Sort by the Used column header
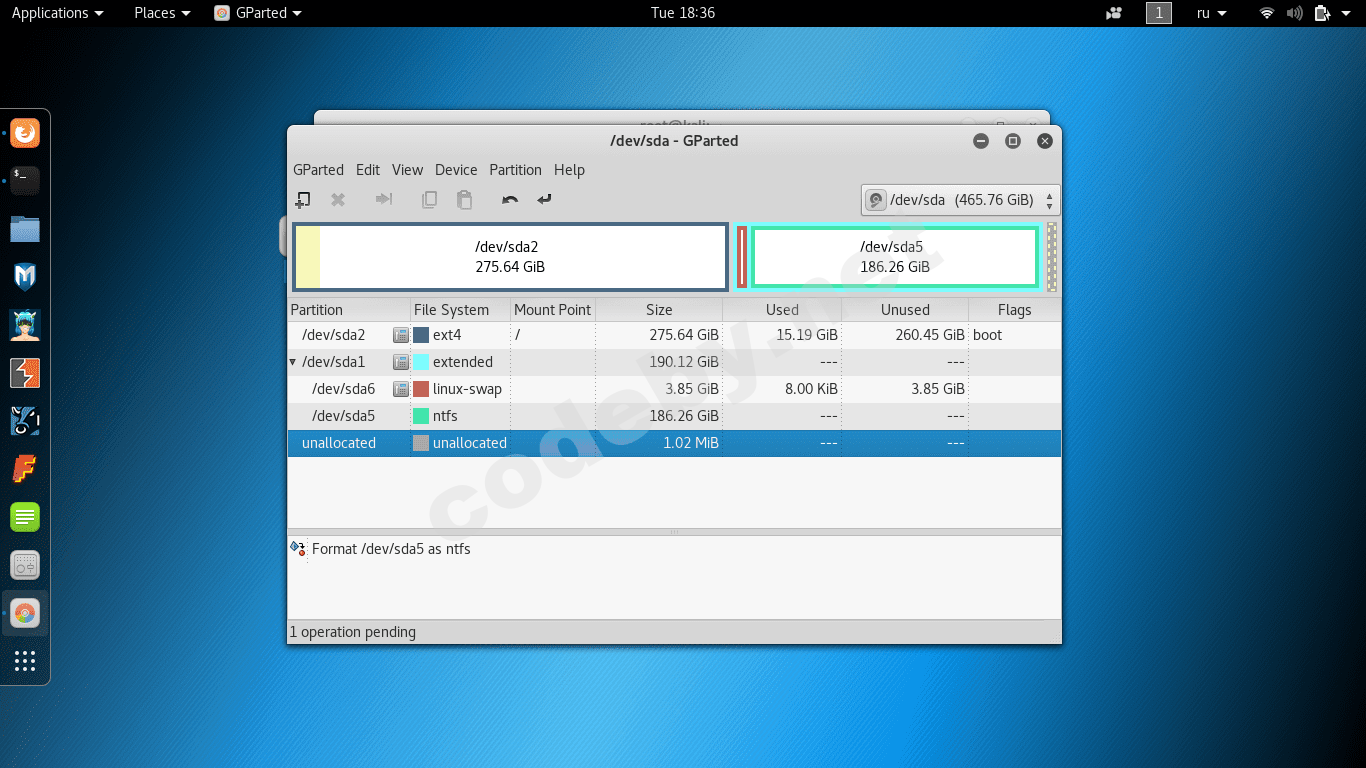Viewport: 1366px width, 768px height. point(782,310)
